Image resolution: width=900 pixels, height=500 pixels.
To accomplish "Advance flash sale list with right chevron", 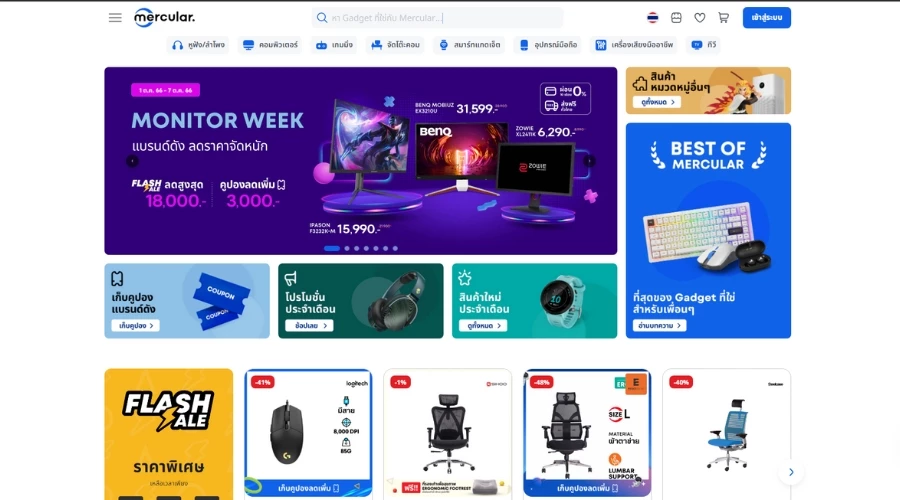I will (x=791, y=472).
